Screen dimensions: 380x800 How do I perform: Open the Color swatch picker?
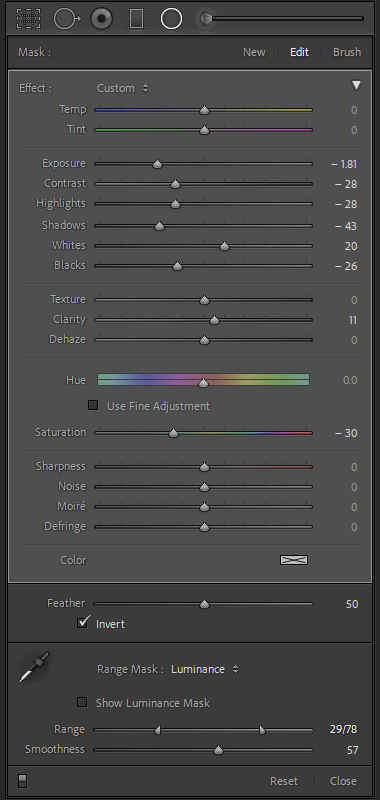pos(294,560)
